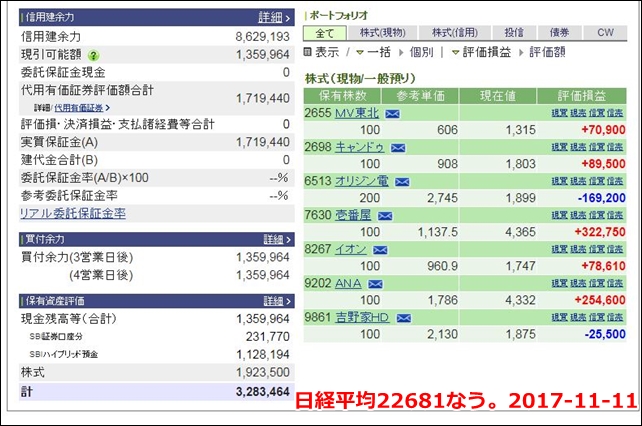Screen dimensions: 642x426
Task: Click 現買 in the 壱番屋 row
Action: coord(559,215)
